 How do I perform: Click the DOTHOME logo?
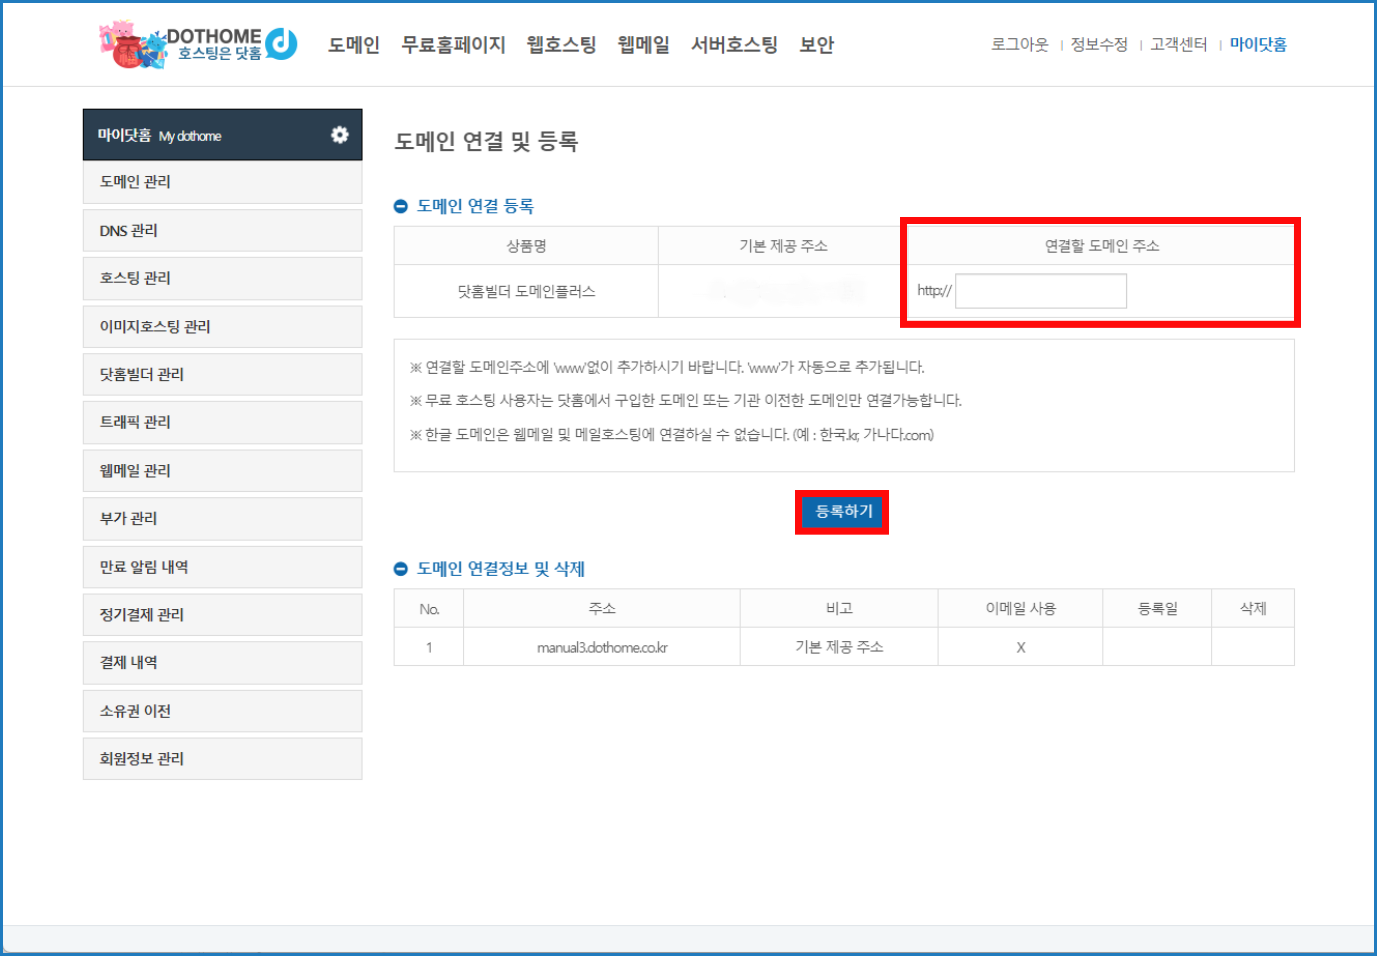(x=199, y=44)
